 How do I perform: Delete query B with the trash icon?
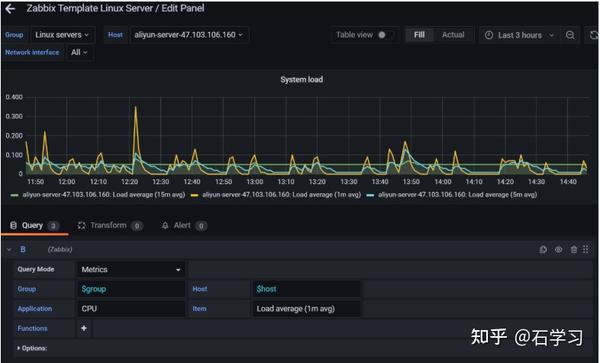574,250
